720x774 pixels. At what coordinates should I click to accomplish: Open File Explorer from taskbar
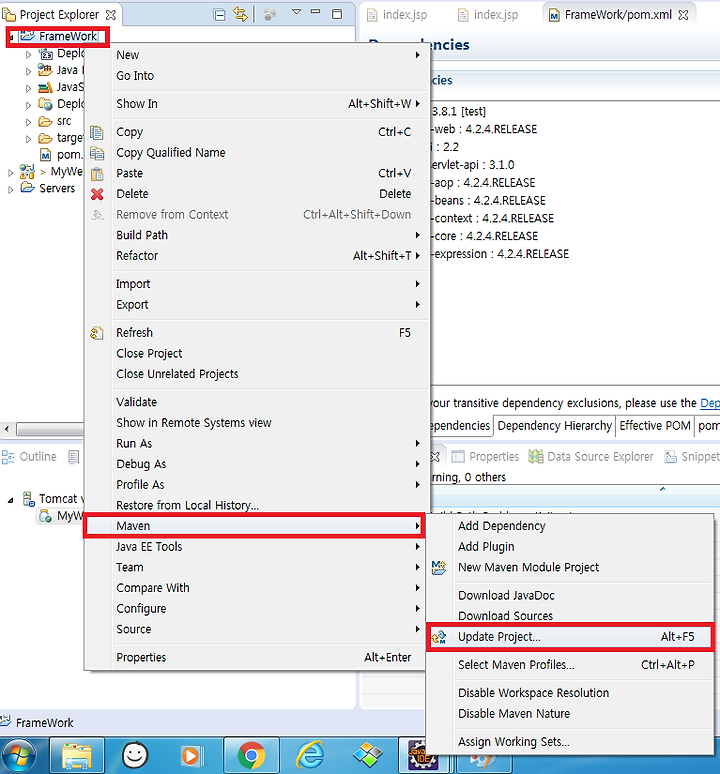click(x=77, y=755)
